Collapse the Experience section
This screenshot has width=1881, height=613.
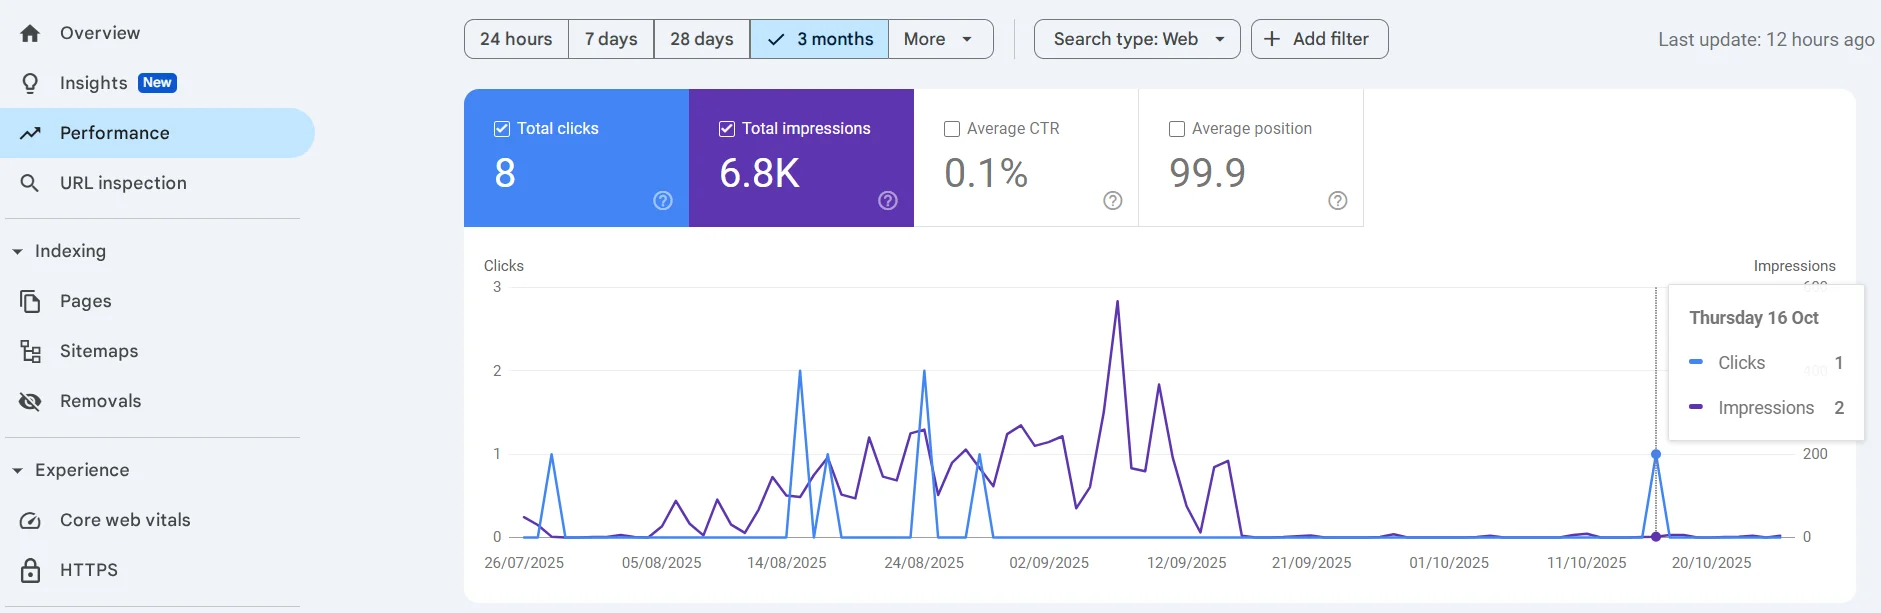[x=18, y=470]
